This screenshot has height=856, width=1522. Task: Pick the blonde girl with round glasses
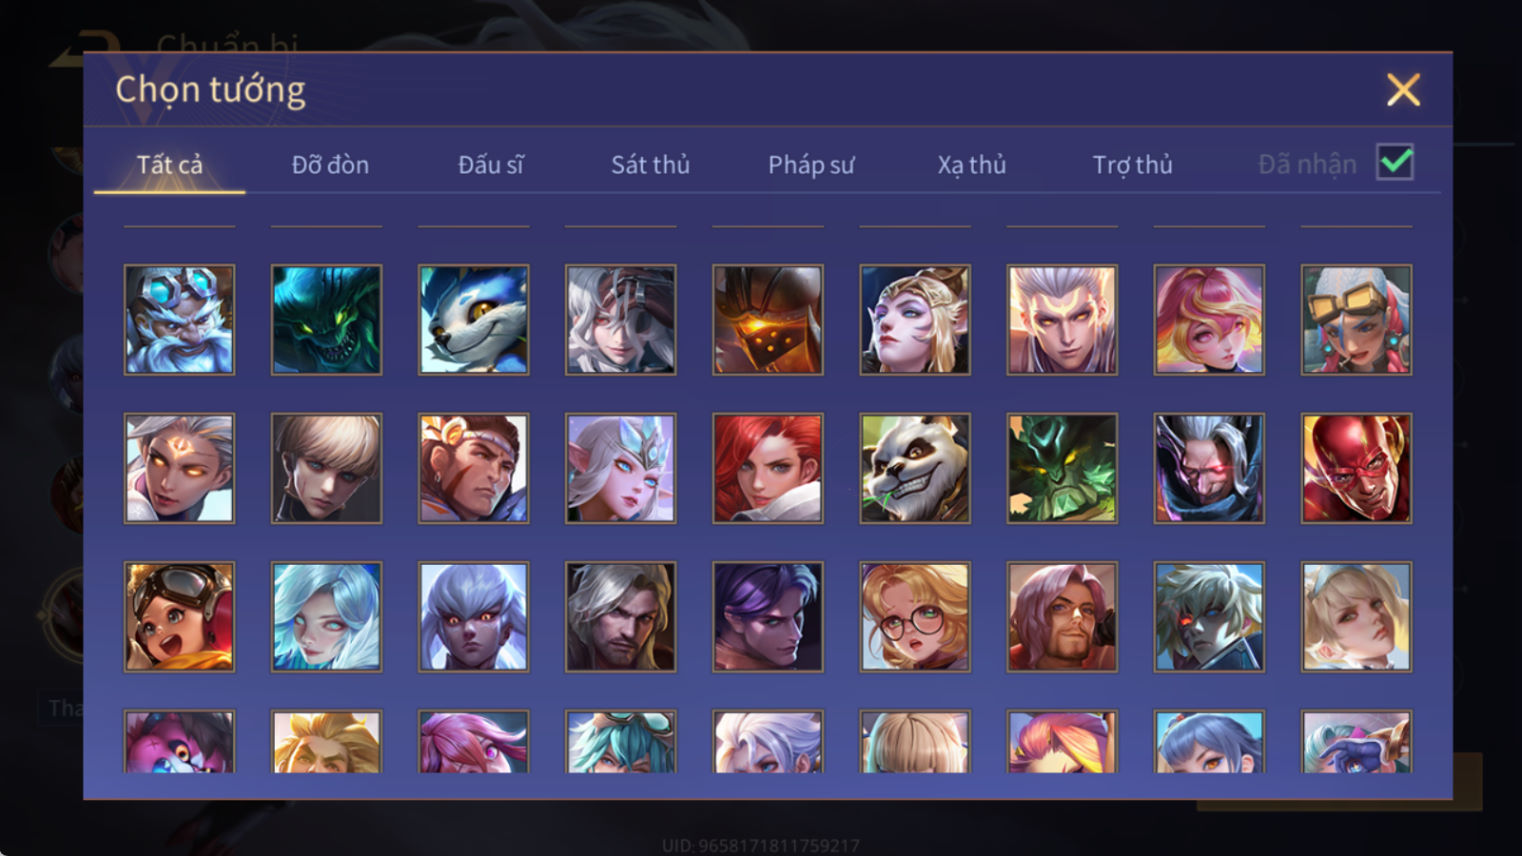915,616
